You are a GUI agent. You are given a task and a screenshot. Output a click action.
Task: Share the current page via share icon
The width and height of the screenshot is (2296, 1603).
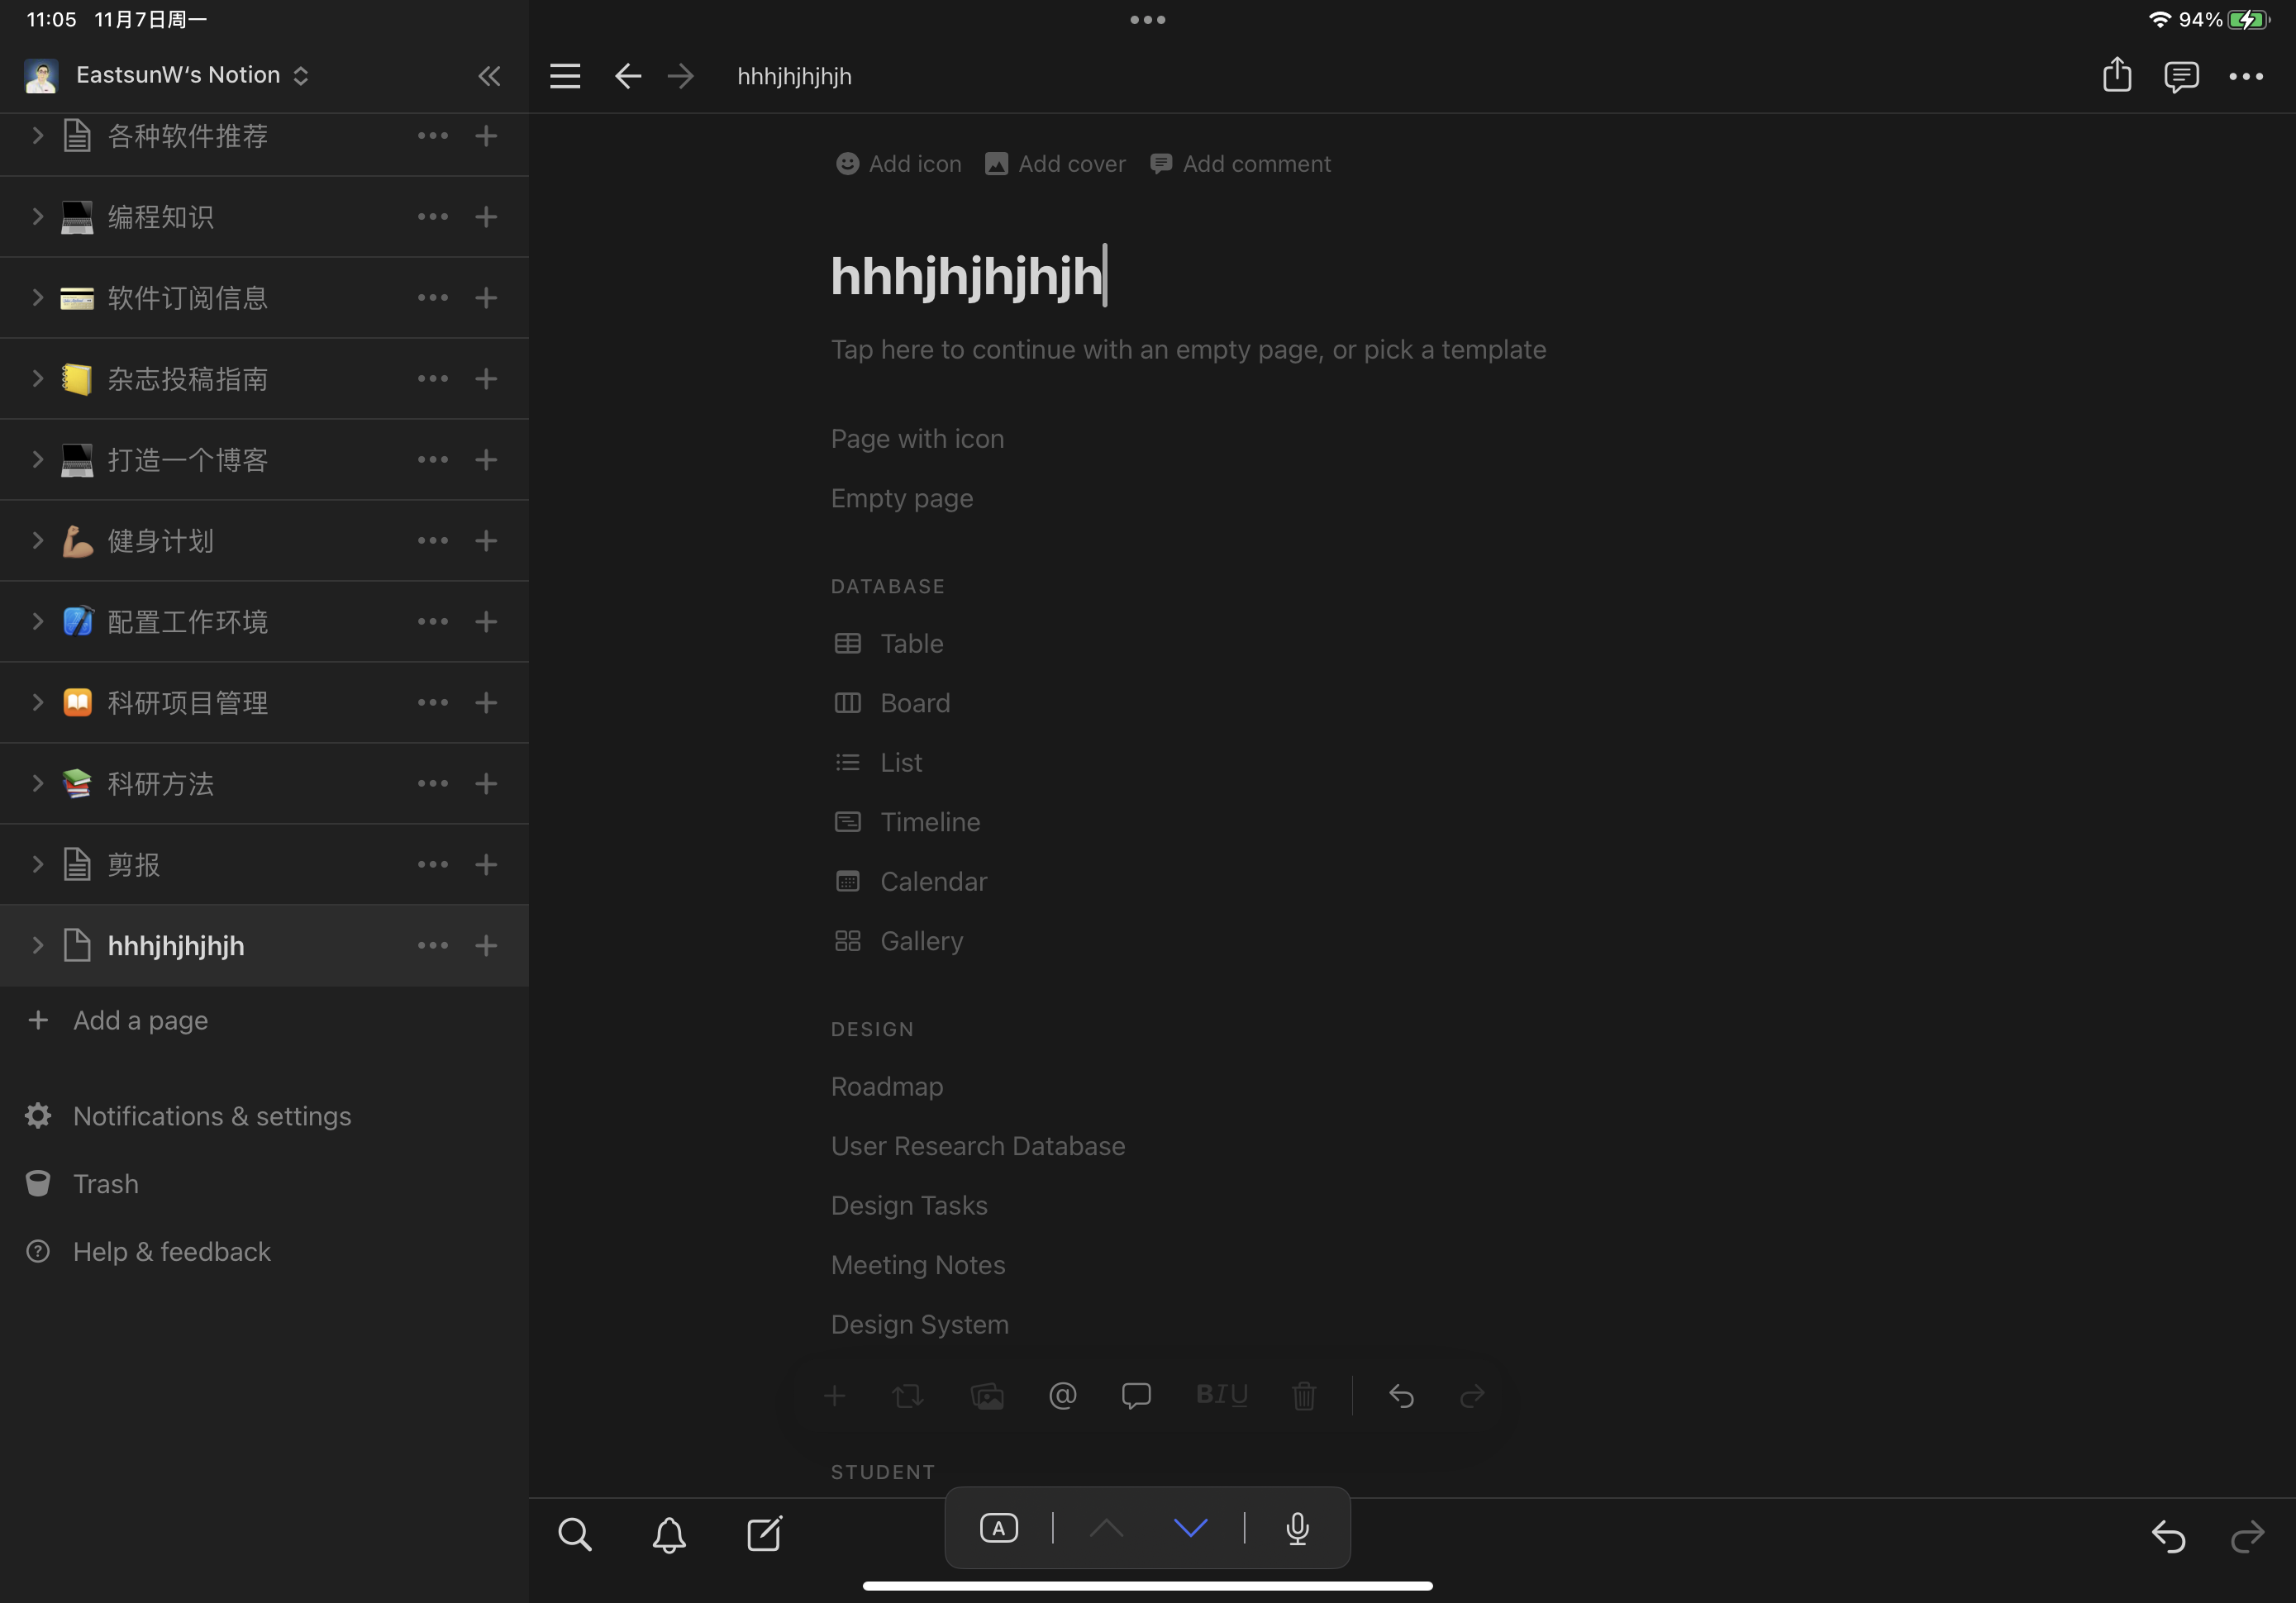coord(2116,75)
